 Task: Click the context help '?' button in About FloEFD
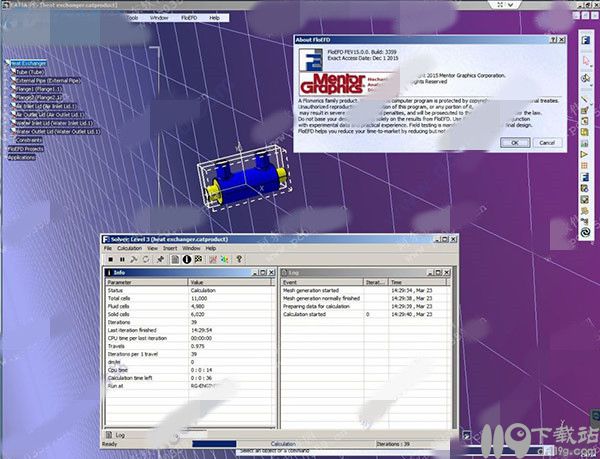[553, 40]
